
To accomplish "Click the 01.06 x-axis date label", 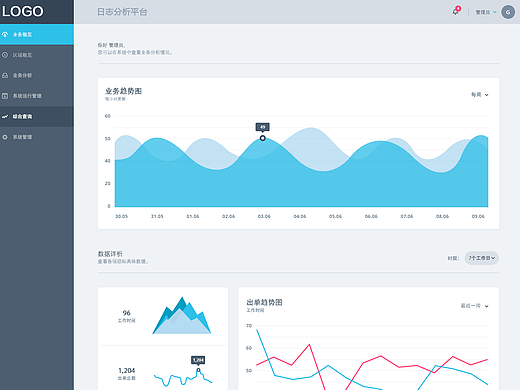I will pyautogui.click(x=193, y=216).
